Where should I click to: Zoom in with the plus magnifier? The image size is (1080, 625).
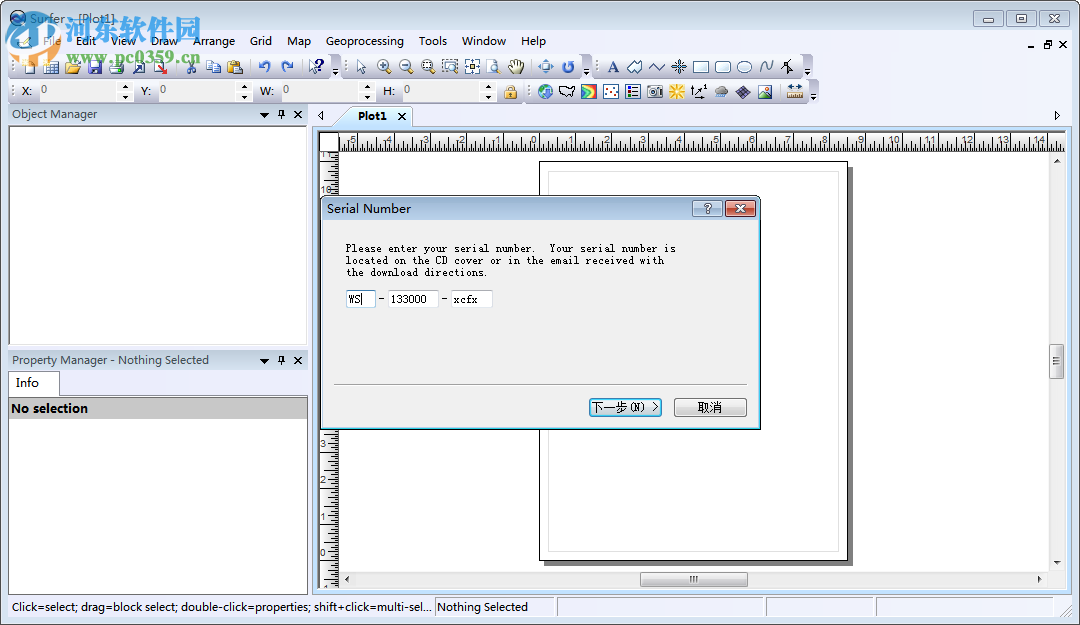click(x=384, y=67)
